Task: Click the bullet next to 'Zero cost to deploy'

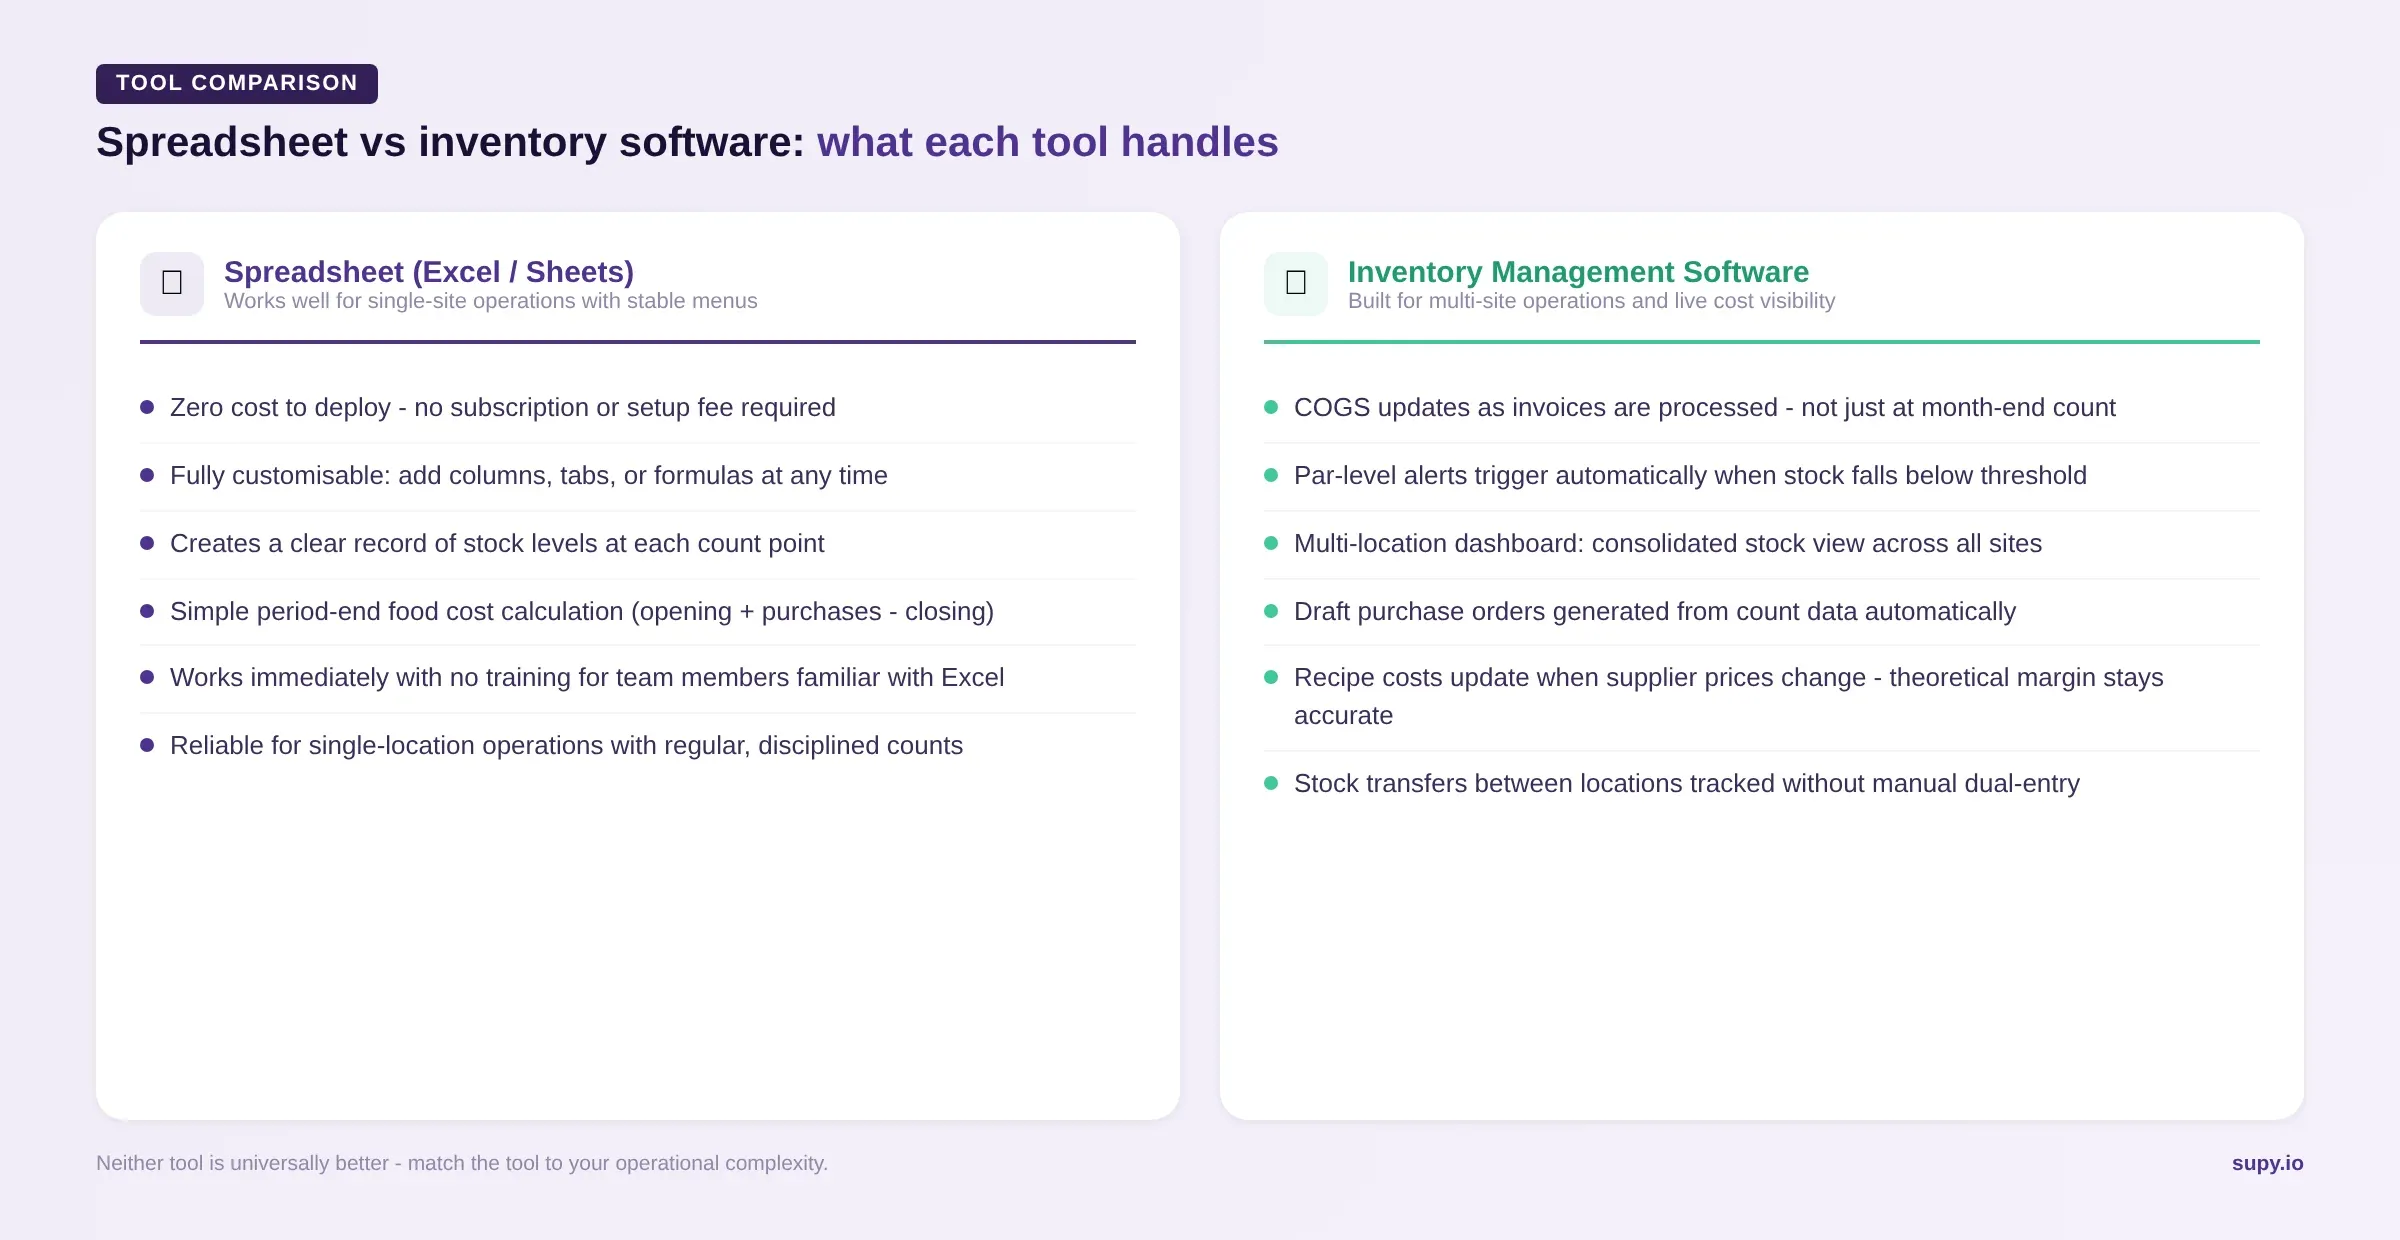Action: (x=148, y=407)
